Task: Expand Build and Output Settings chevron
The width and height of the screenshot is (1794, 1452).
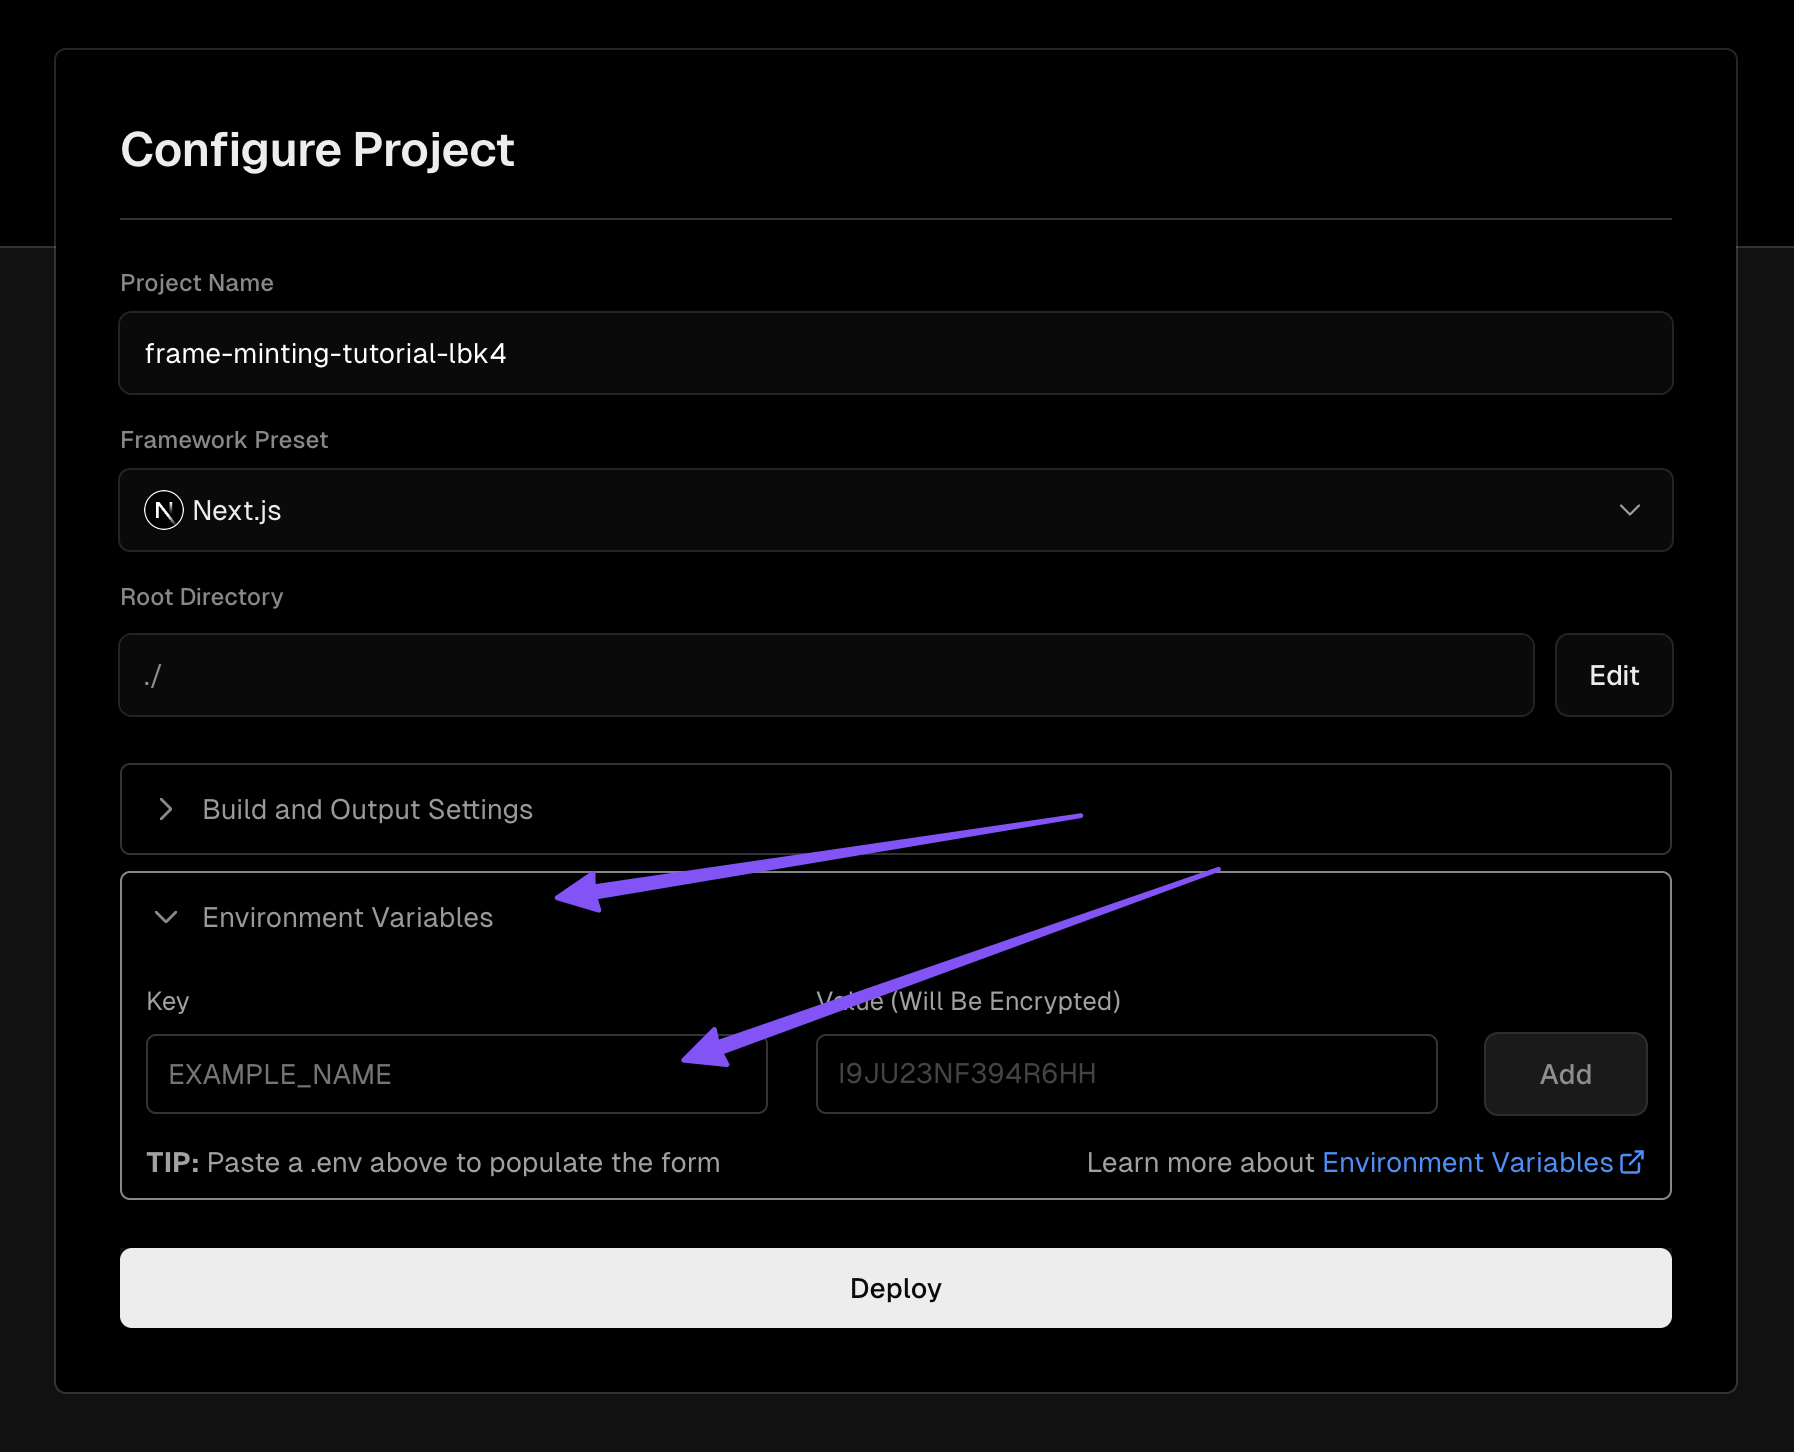Action: [166, 809]
